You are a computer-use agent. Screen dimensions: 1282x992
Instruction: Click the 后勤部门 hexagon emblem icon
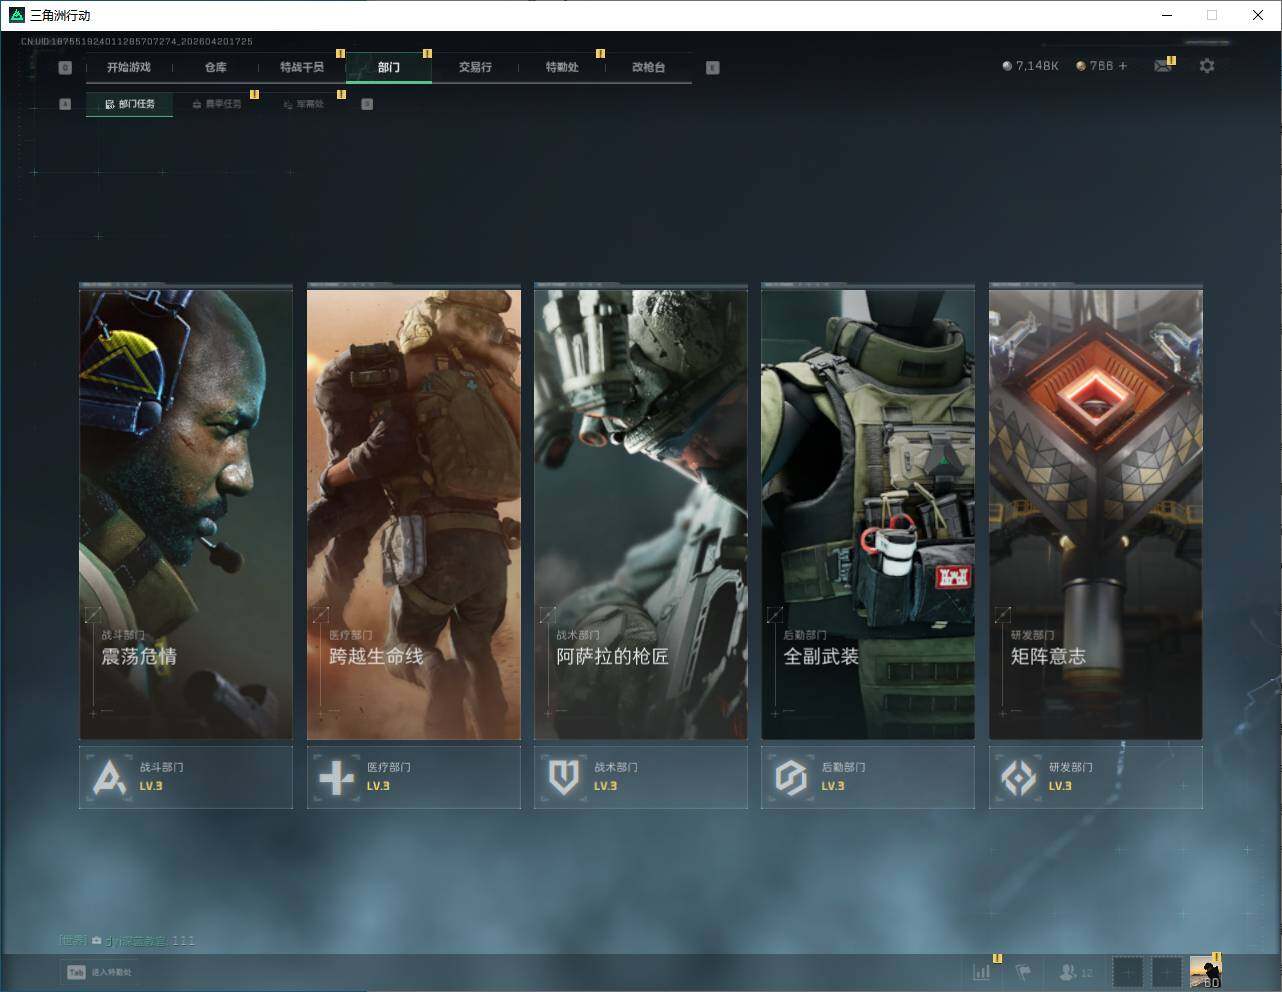coord(791,777)
